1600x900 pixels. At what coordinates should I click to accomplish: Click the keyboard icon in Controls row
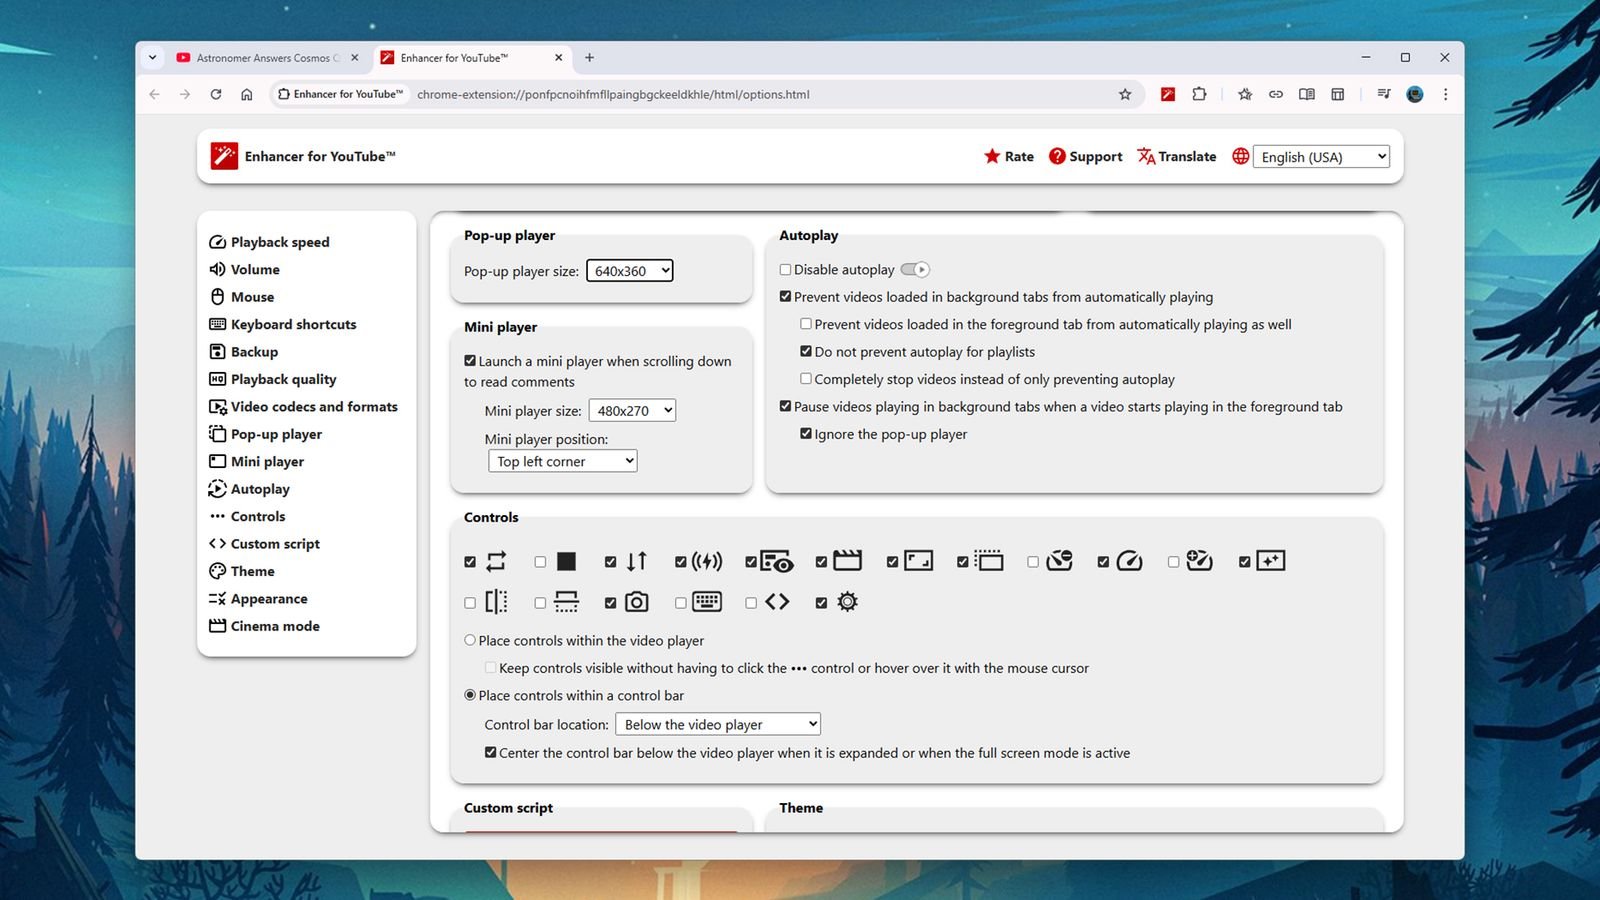click(x=707, y=601)
